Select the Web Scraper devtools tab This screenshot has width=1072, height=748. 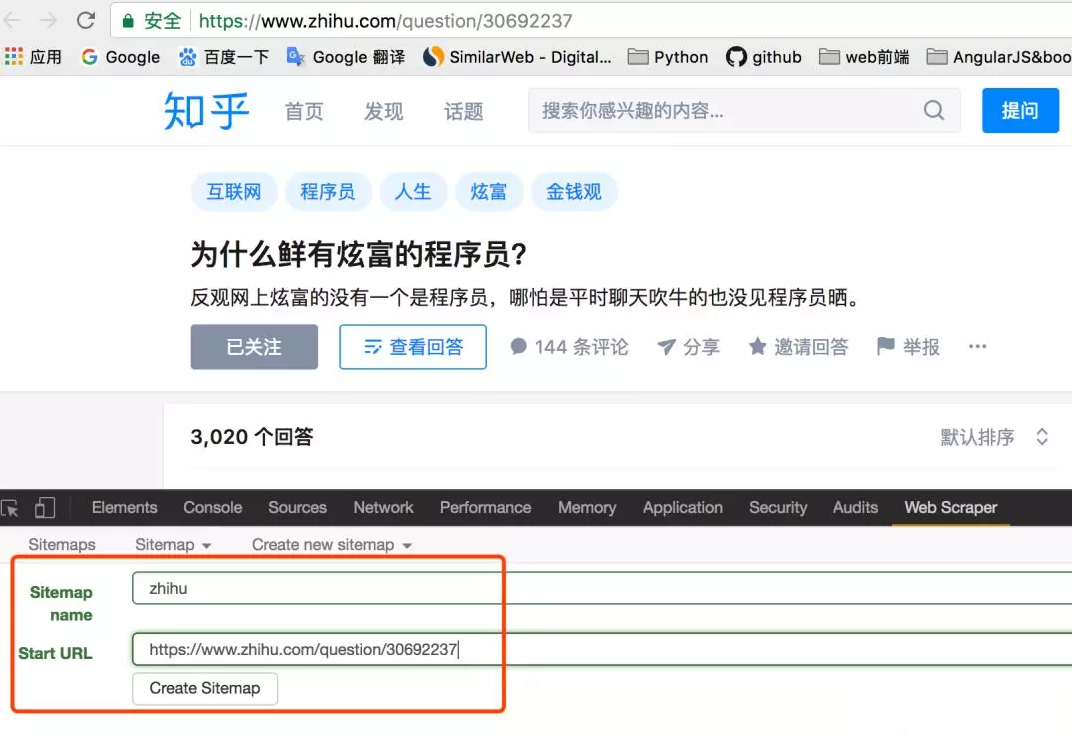click(951, 507)
